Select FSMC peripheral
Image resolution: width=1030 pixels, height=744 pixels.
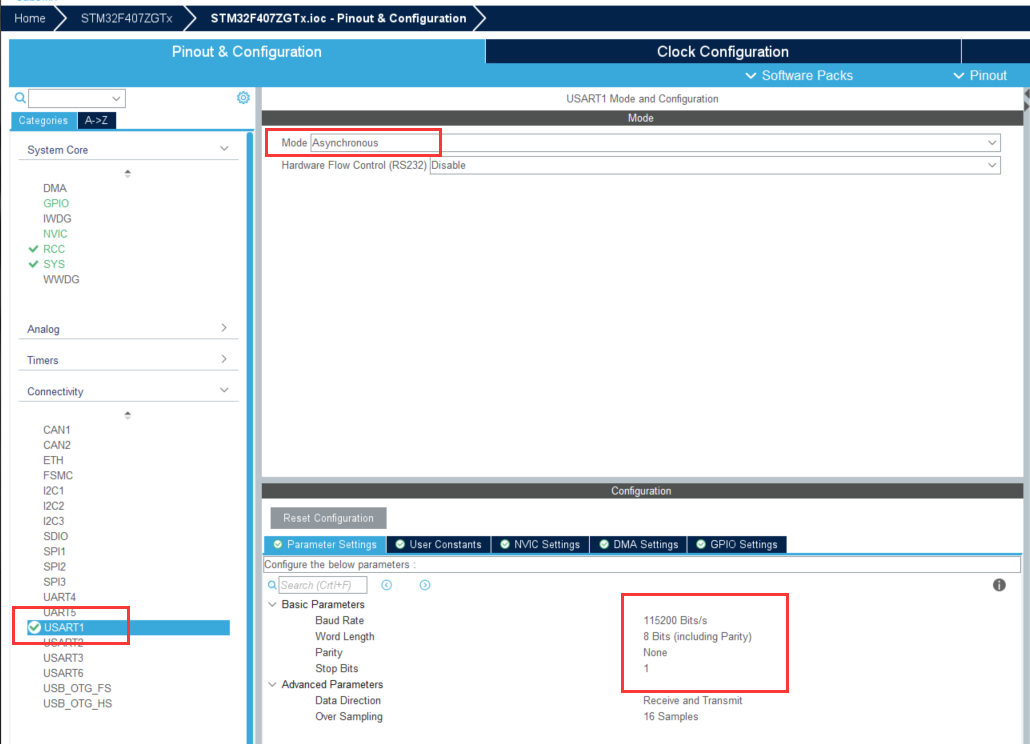(58, 475)
